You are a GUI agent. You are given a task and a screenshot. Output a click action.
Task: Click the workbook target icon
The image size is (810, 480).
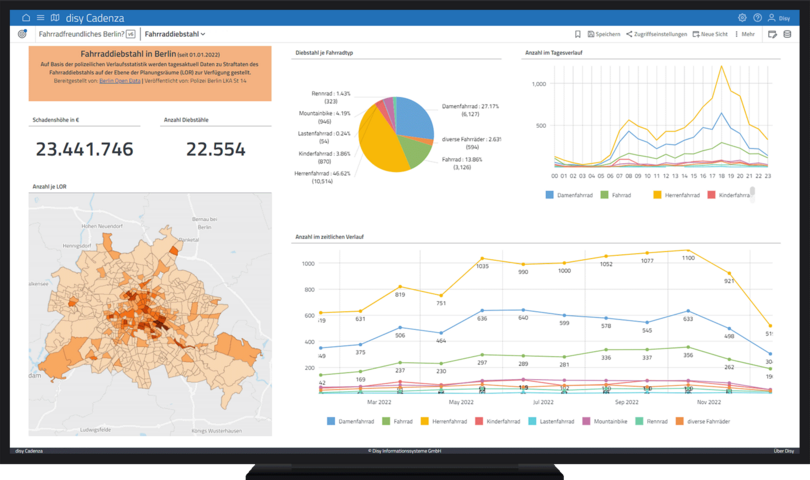coord(22,34)
